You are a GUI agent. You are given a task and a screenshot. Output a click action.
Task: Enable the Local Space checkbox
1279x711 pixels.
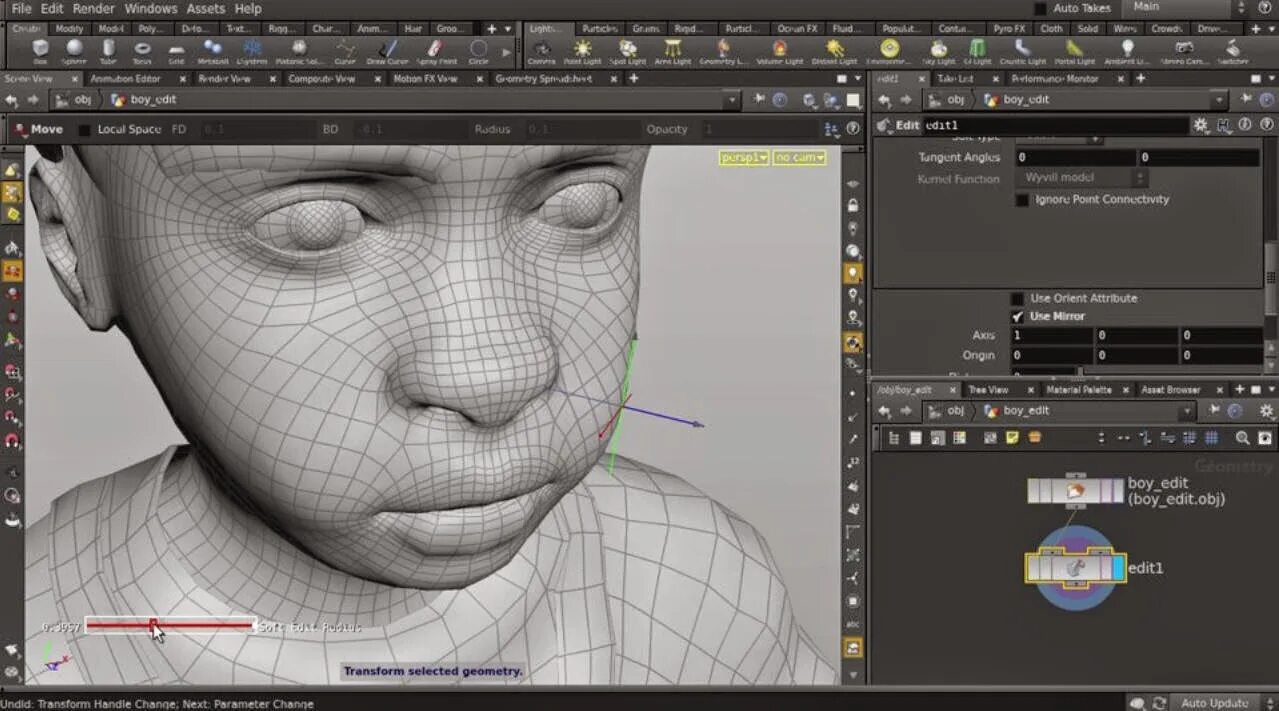(x=85, y=130)
